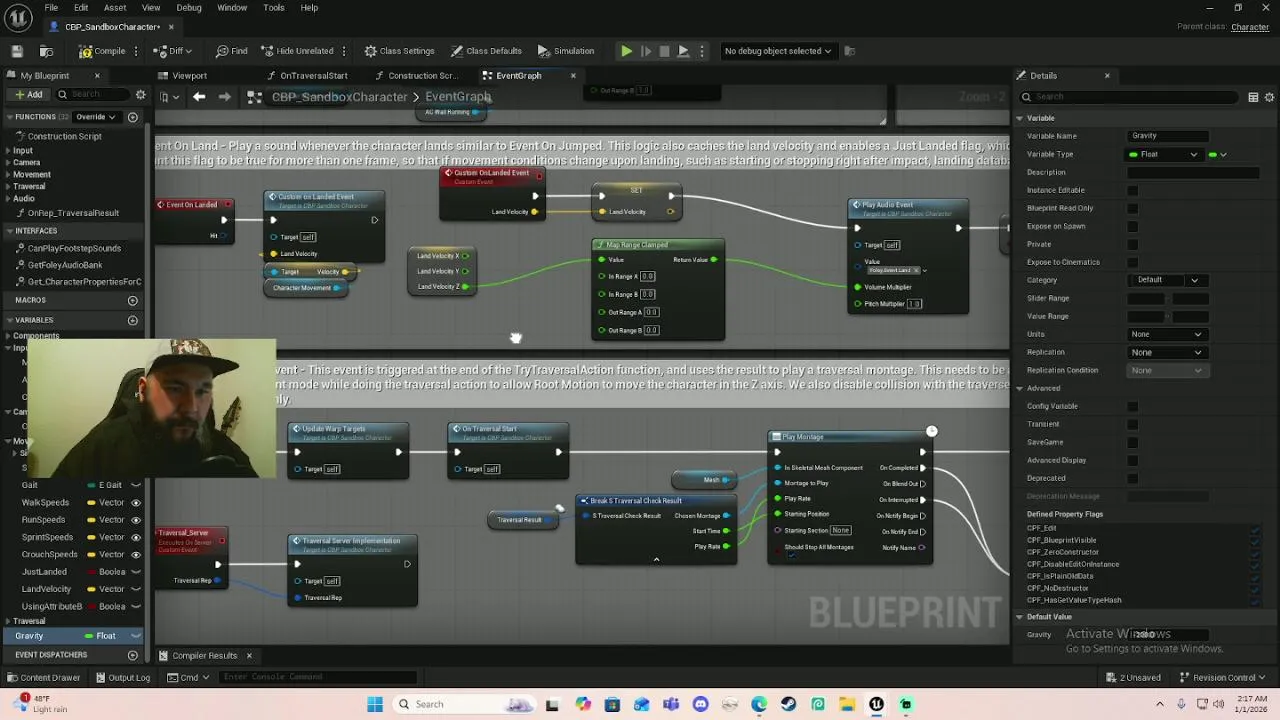Click the Find toolbar button
This screenshot has width=1280, height=720.
(231, 51)
